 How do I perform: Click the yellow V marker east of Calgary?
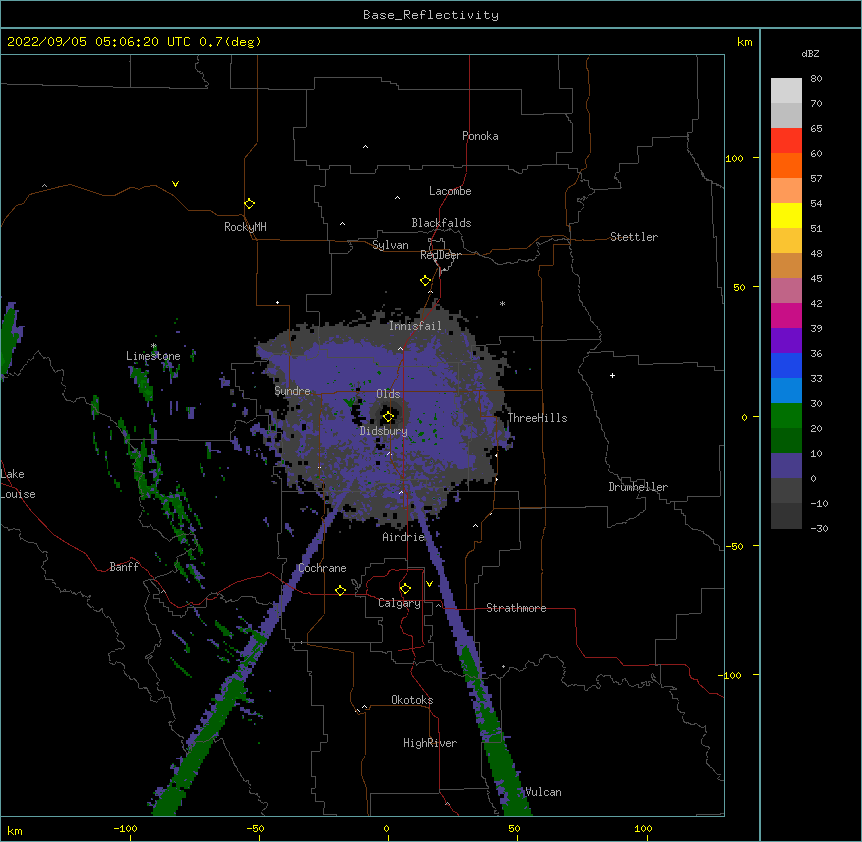click(429, 584)
